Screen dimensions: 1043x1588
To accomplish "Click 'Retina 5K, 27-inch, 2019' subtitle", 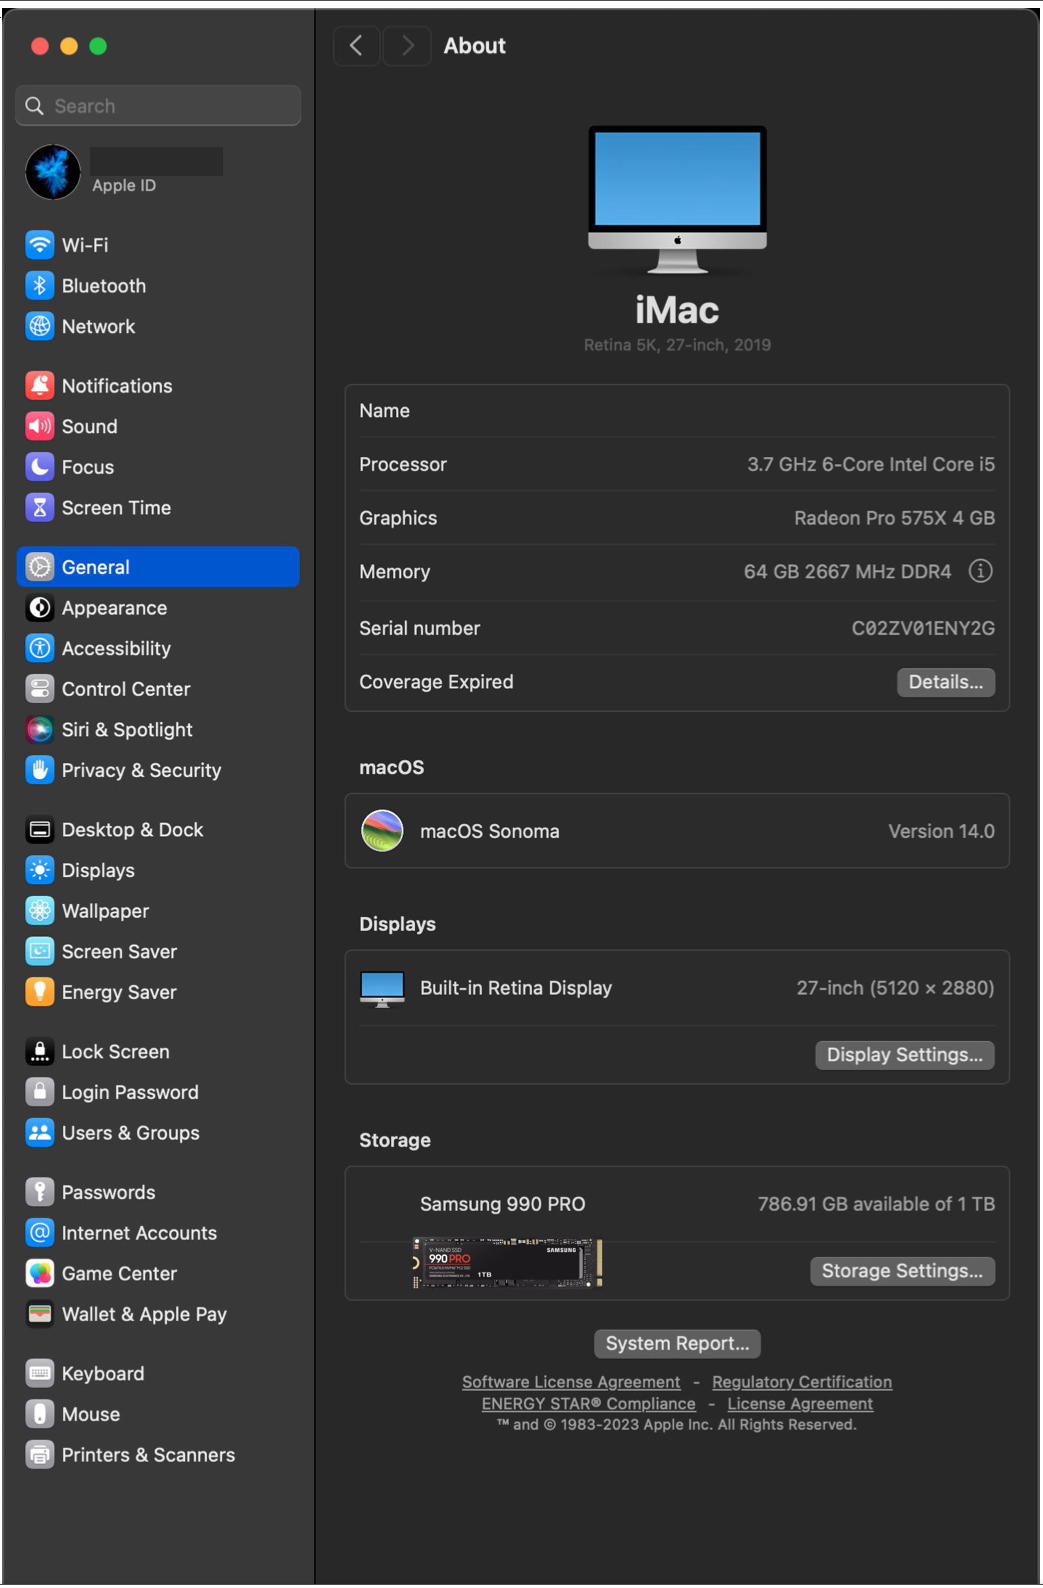I will (x=677, y=345).
